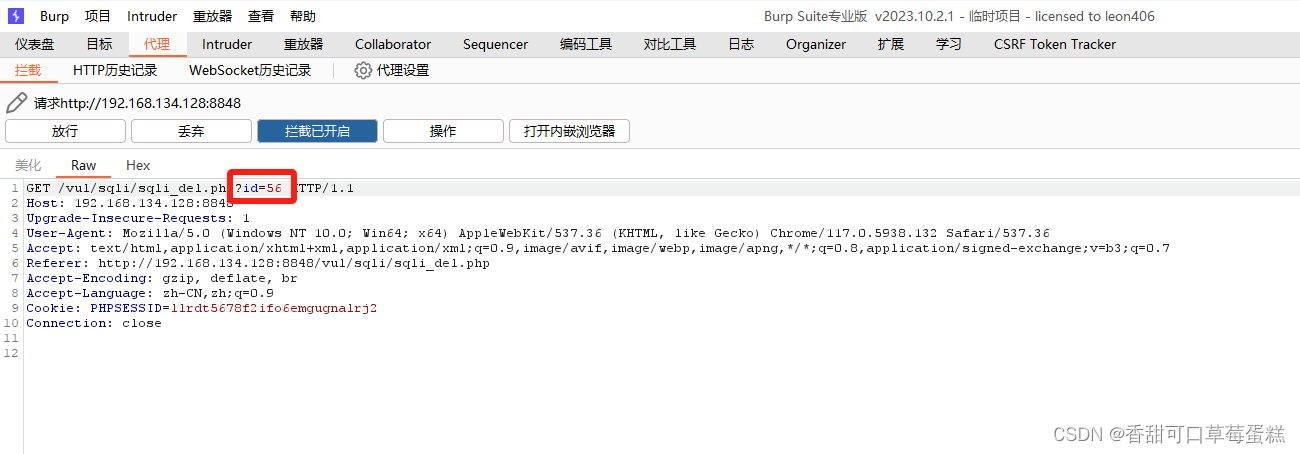
Task: Open the 项目 menu
Action: coord(98,16)
